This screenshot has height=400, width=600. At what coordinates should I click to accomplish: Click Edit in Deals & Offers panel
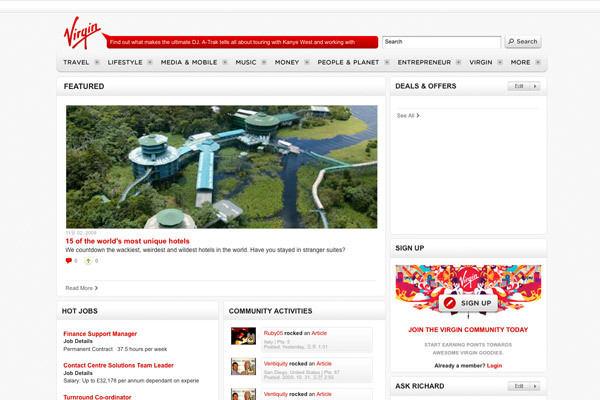point(519,86)
